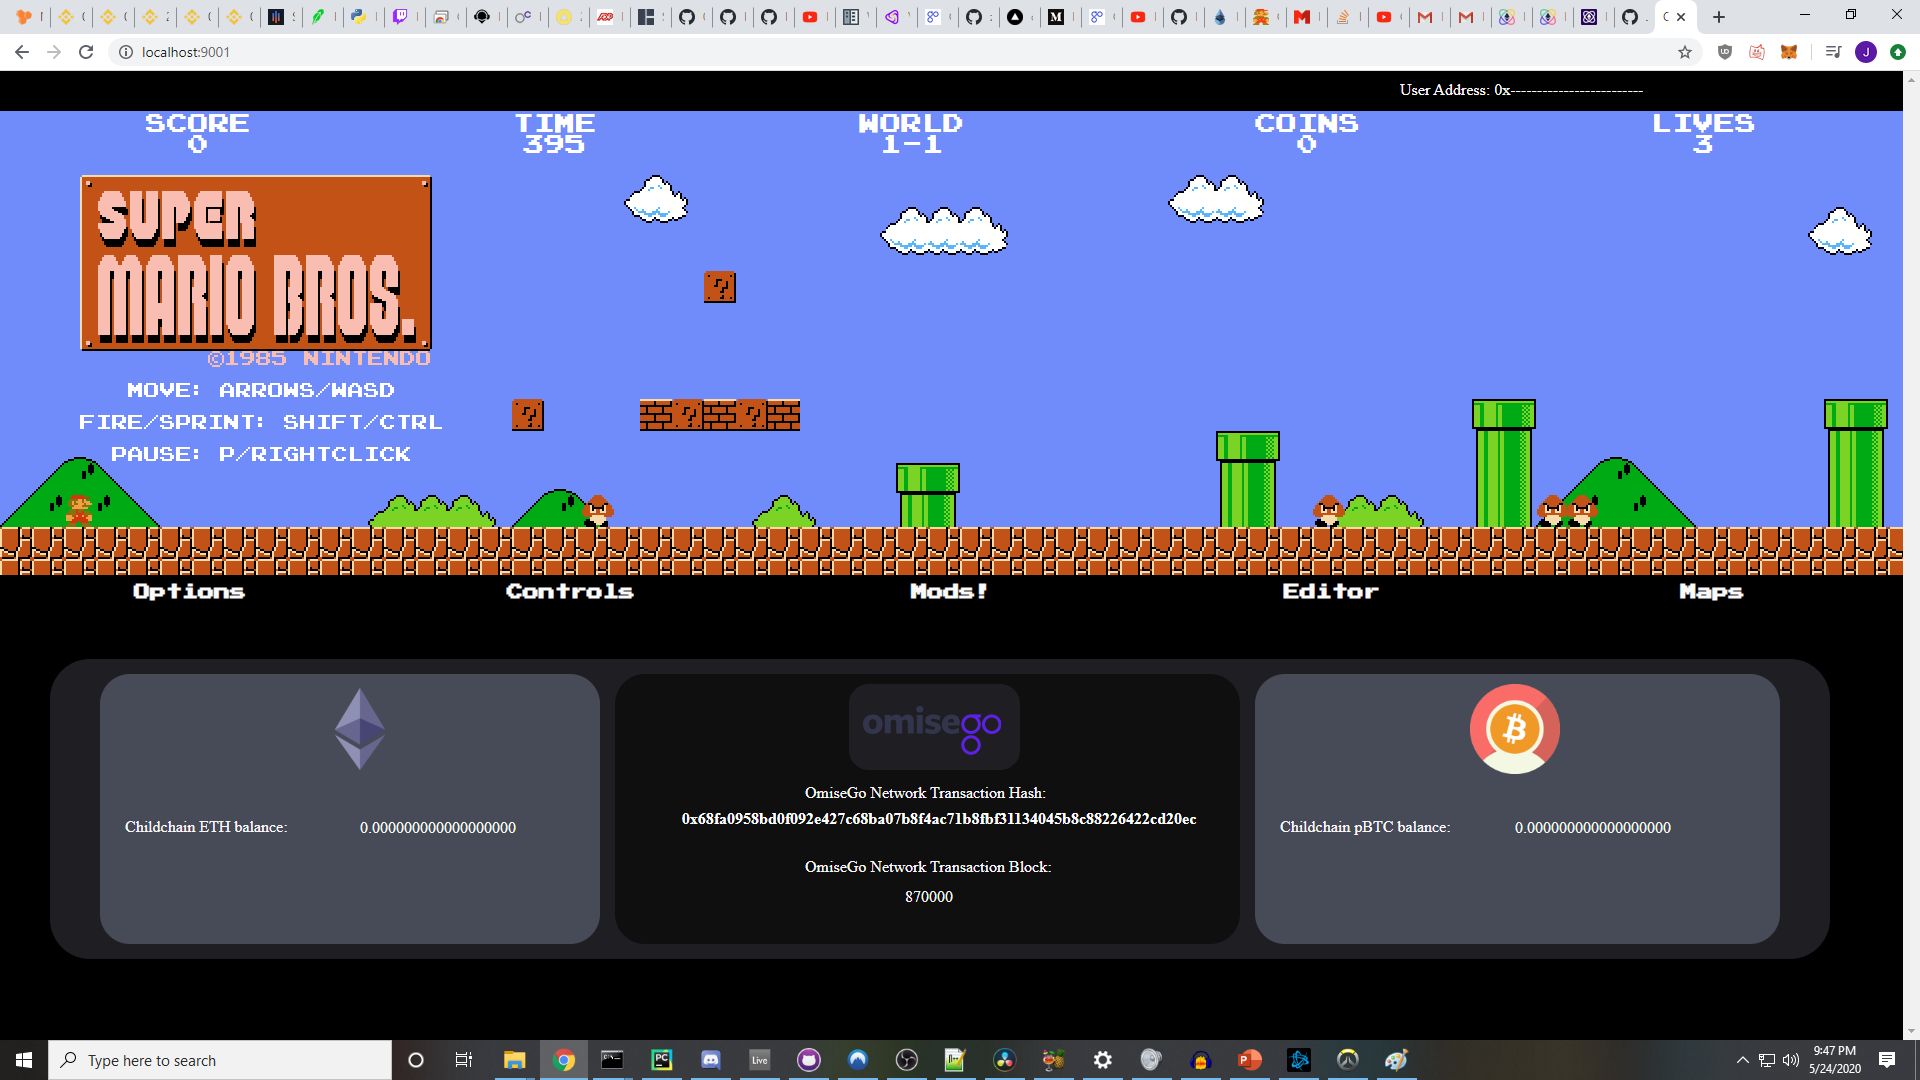Open the volume control in tray
The image size is (1920, 1080).
pyautogui.click(x=1790, y=1060)
